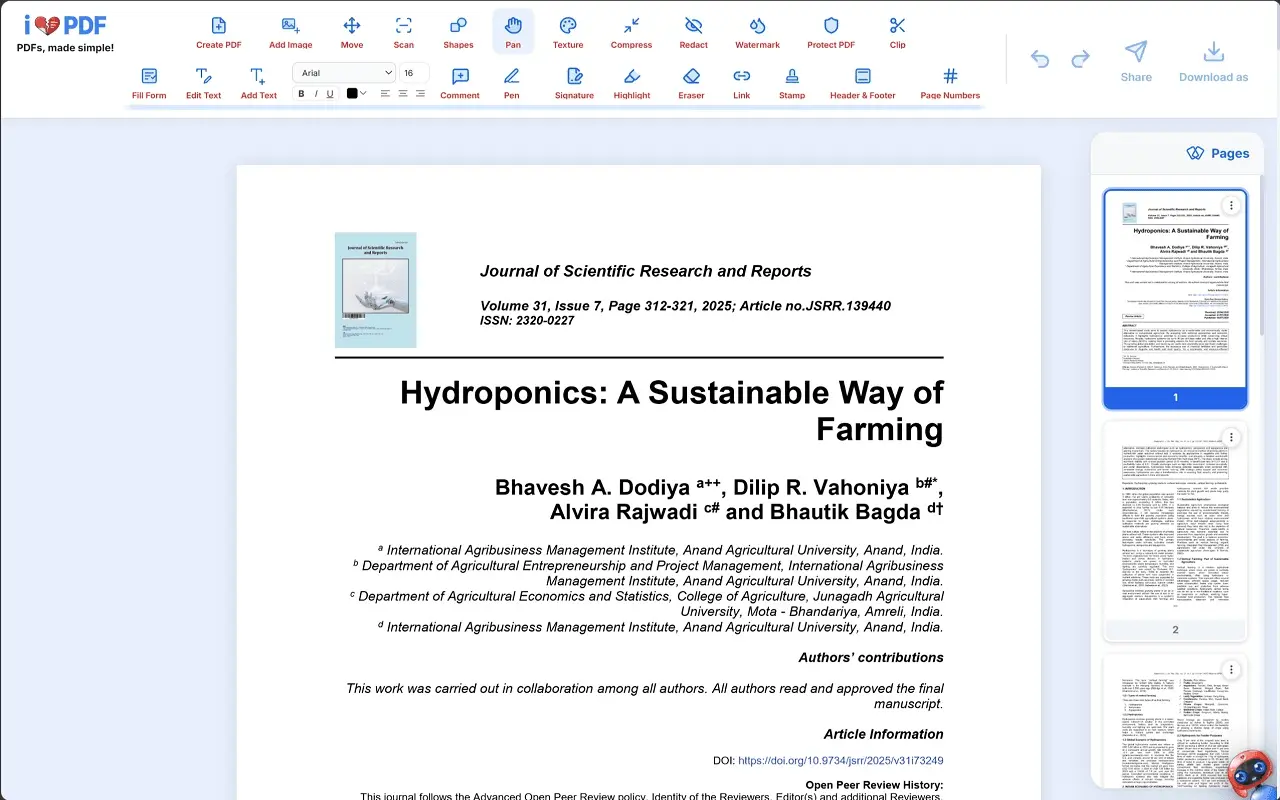Click the title "Hydroponics: A Sustainable Way of Farming"
The width and height of the screenshot is (1280, 800).
coord(671,410)
